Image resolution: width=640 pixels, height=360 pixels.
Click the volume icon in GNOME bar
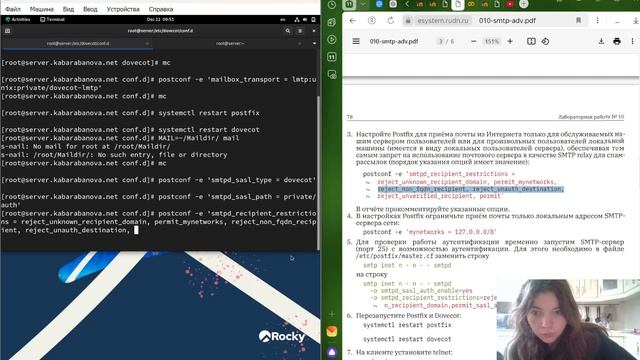305,19
